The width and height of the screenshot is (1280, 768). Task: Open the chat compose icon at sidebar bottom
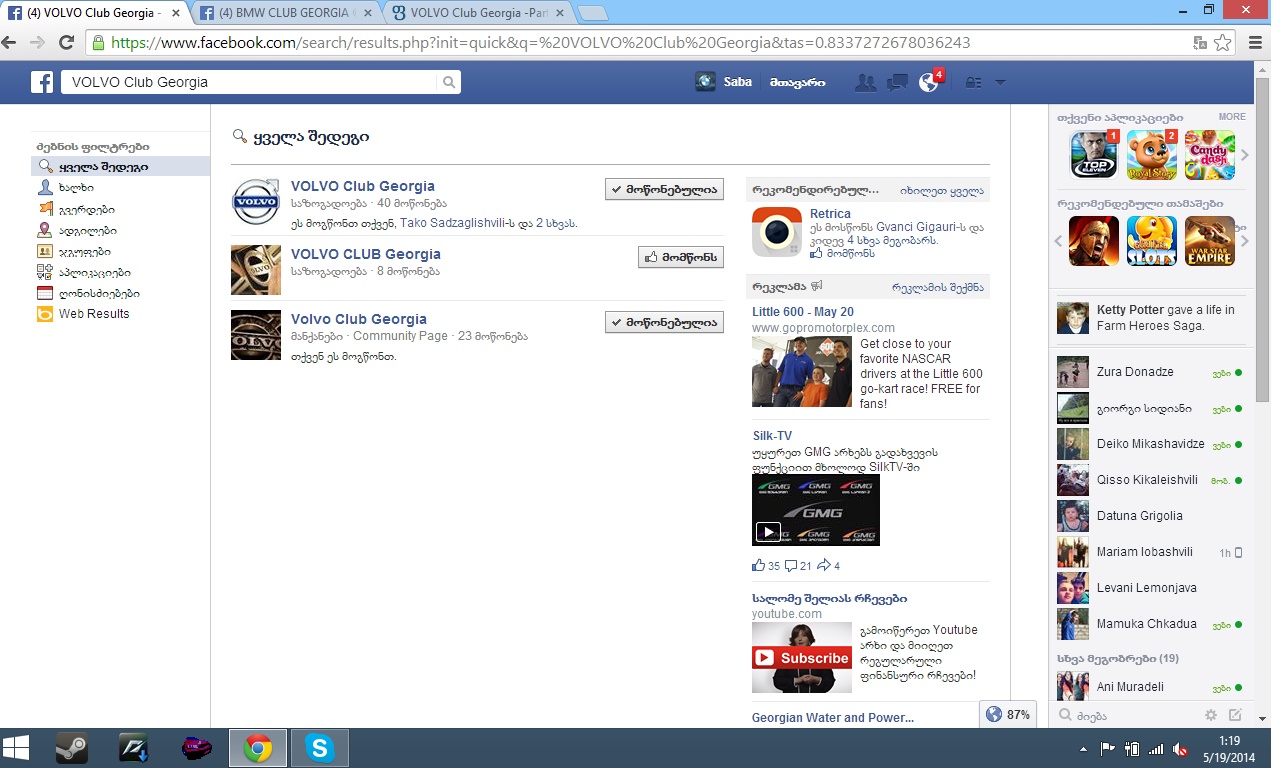tap(1235, 715)
